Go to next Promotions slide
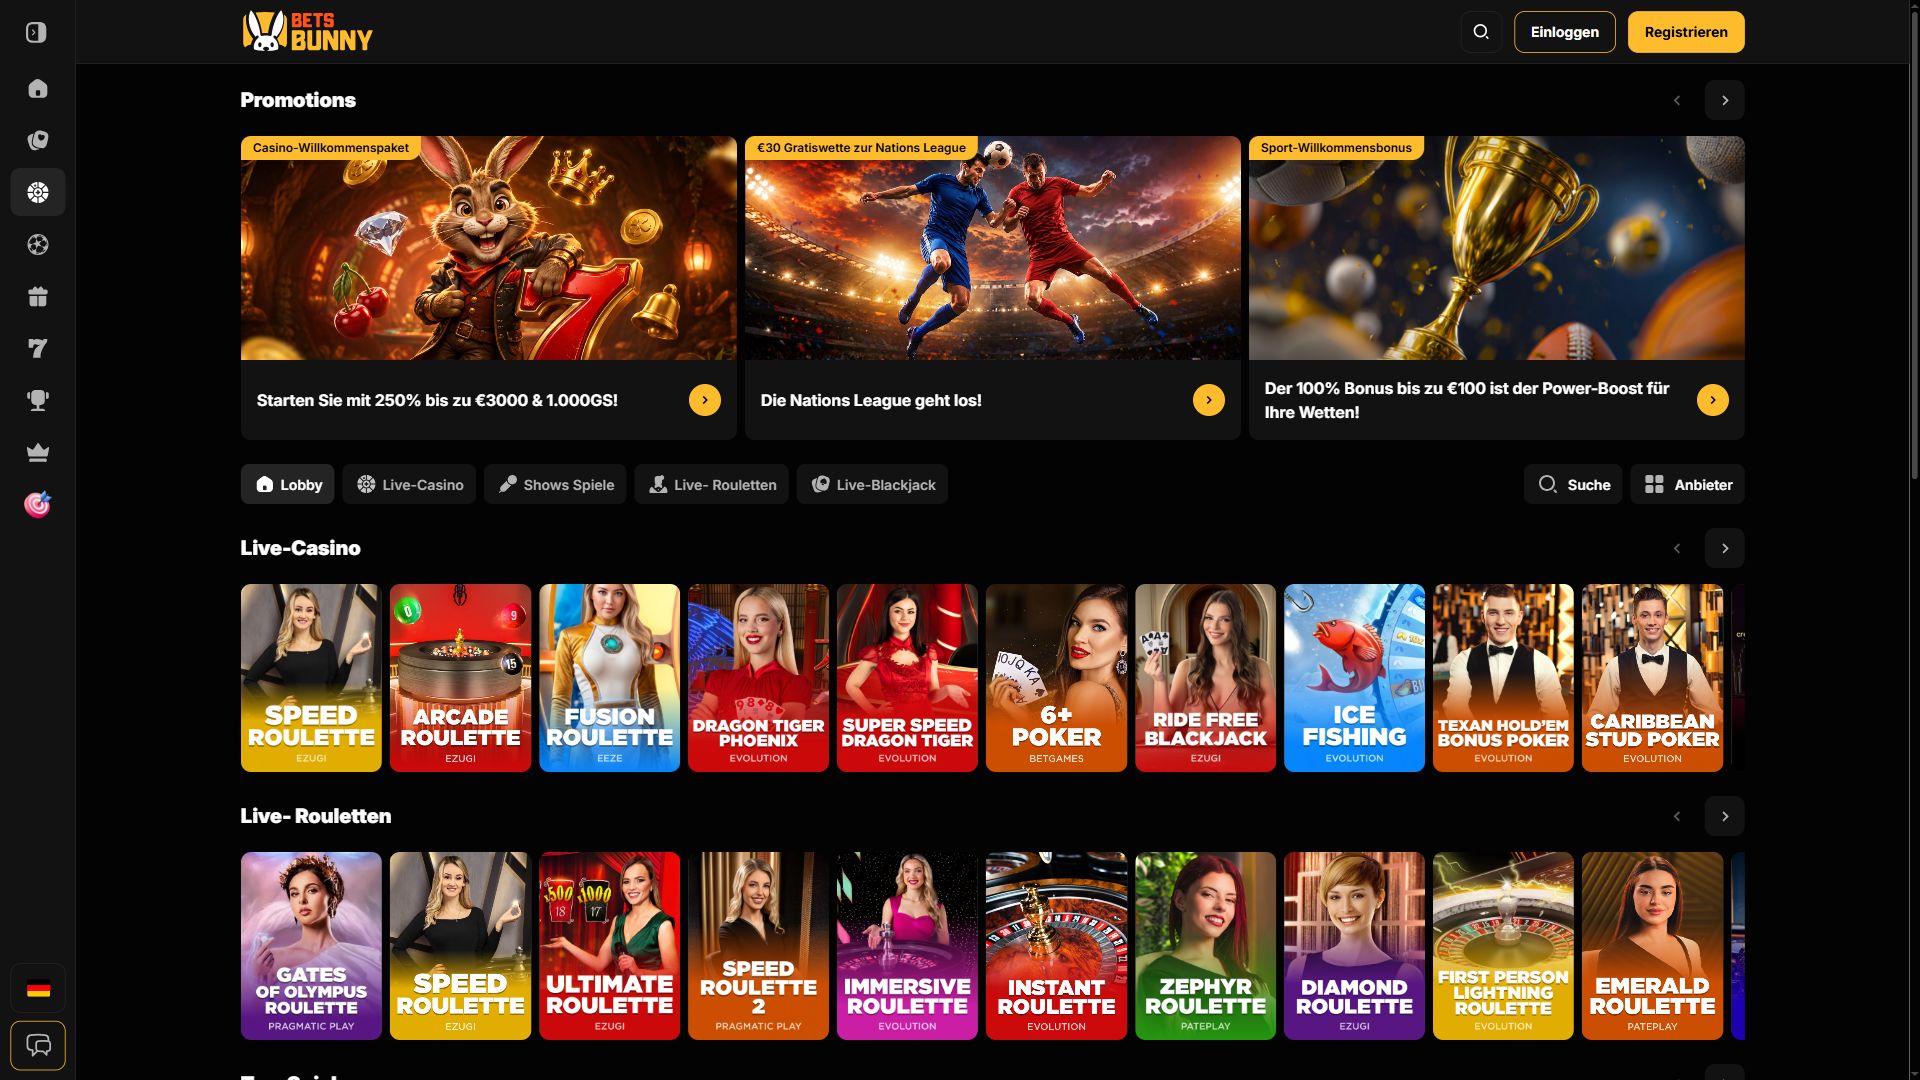The height and width of the screenshot is (1080, 1920). [x=1725, y=100]
